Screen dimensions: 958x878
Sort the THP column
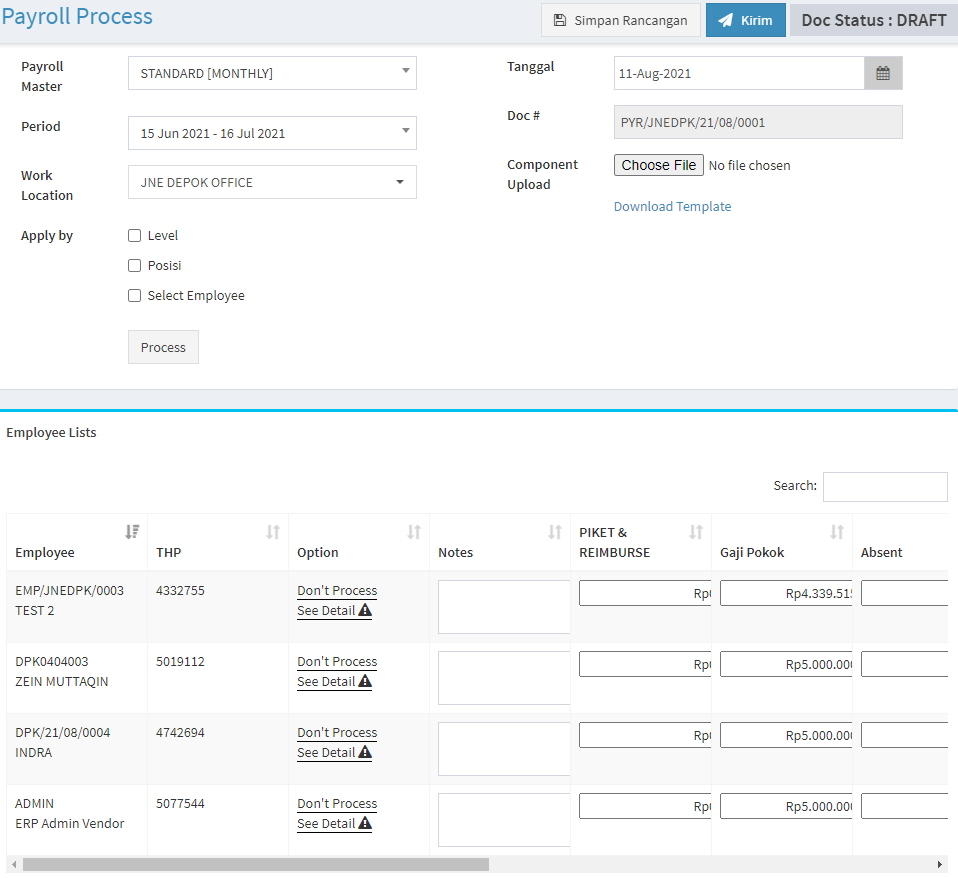pos(273,532)
